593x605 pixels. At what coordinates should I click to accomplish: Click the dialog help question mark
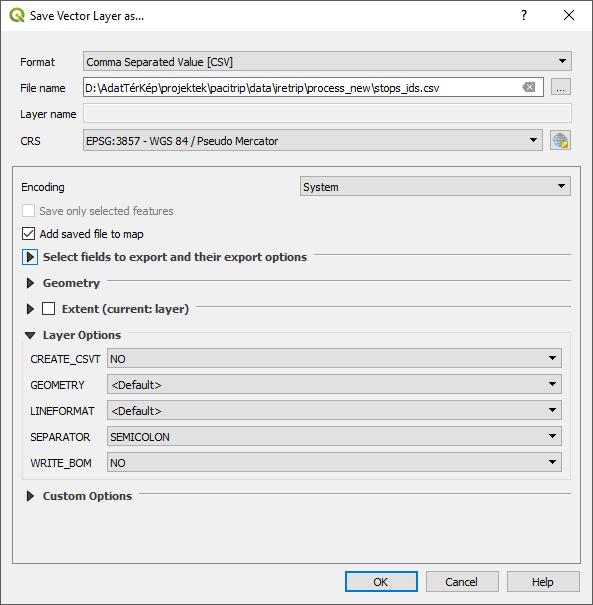pos(524,15)
